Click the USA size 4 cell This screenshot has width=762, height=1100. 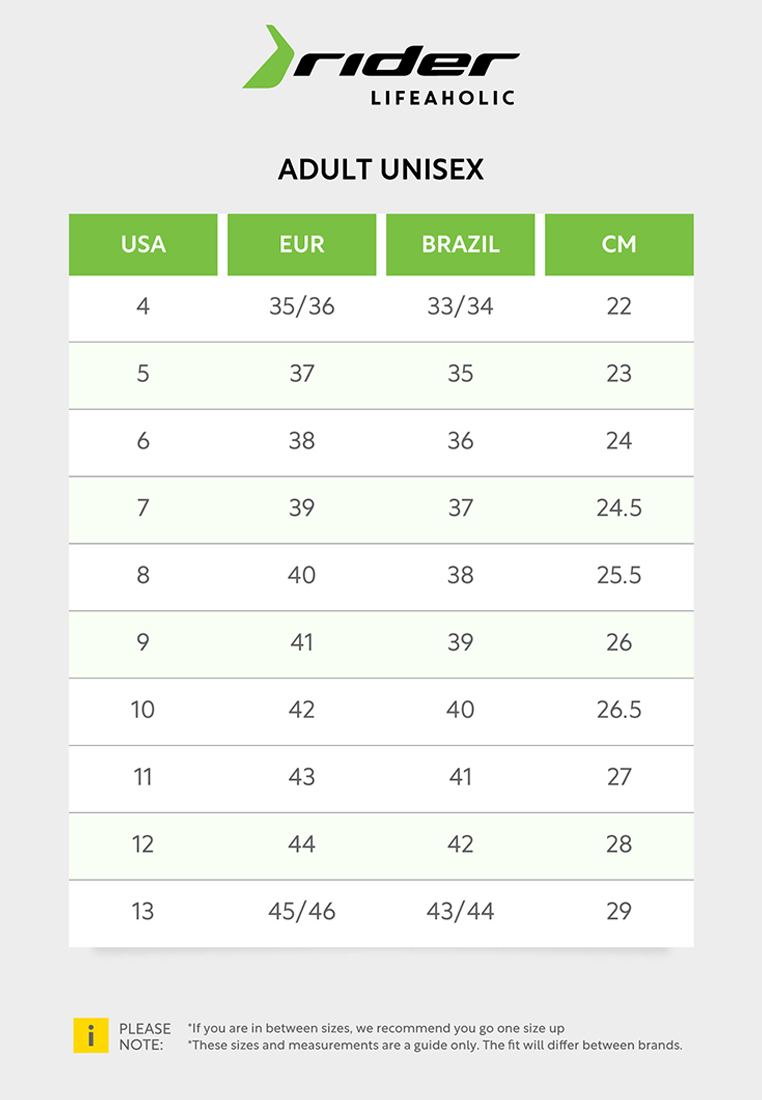coord(143,307)
